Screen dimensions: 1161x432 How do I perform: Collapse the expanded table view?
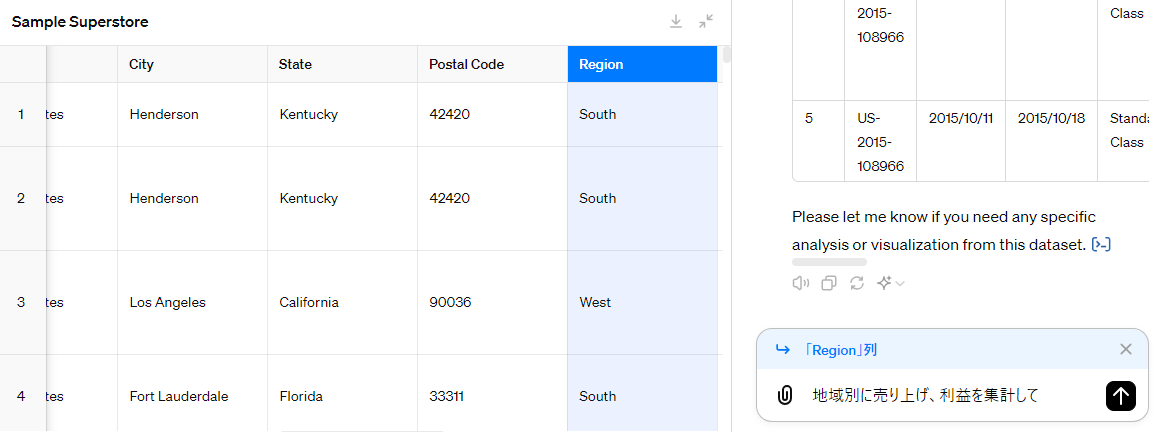[706, 21]
